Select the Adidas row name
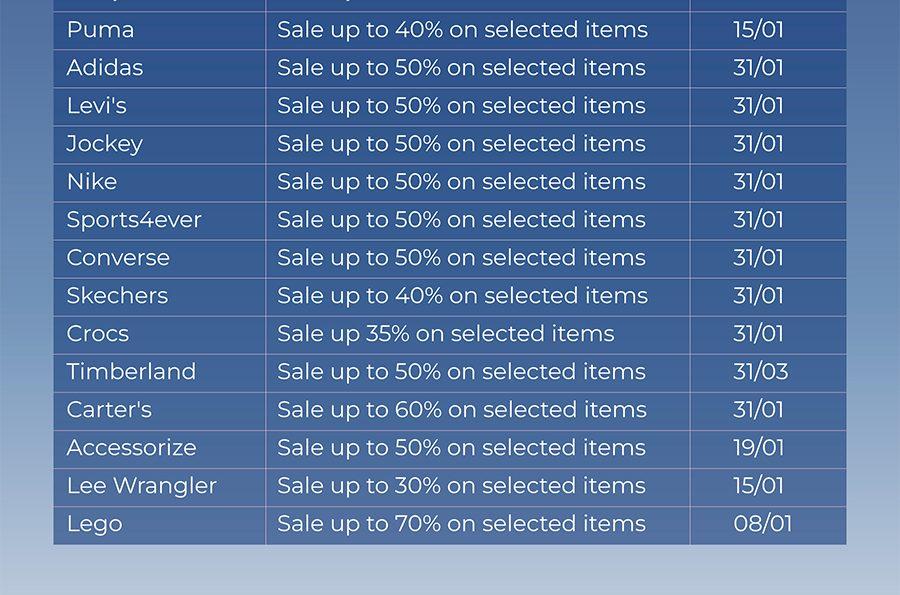This screenshot has width=900, height=595. coord(104,68)
